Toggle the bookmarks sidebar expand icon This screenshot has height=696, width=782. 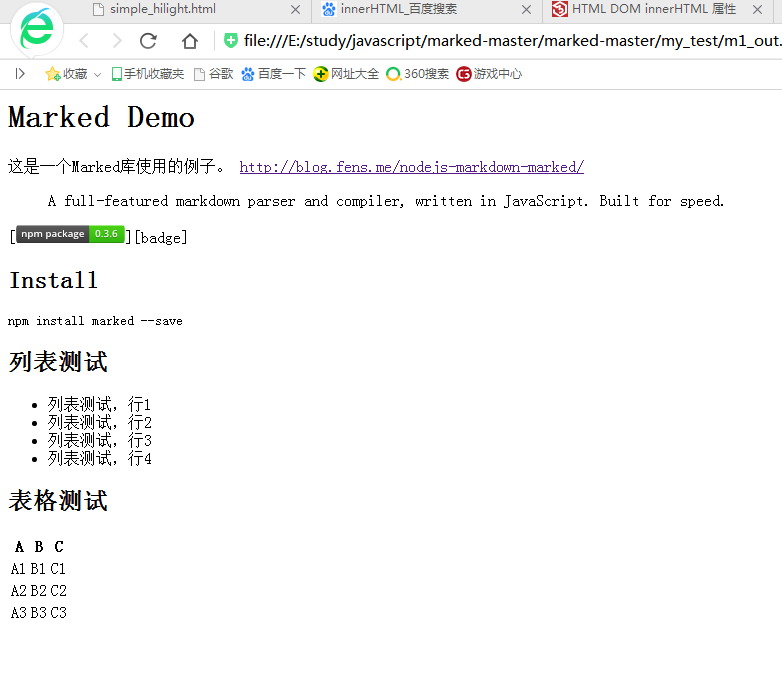pos(20,74)
